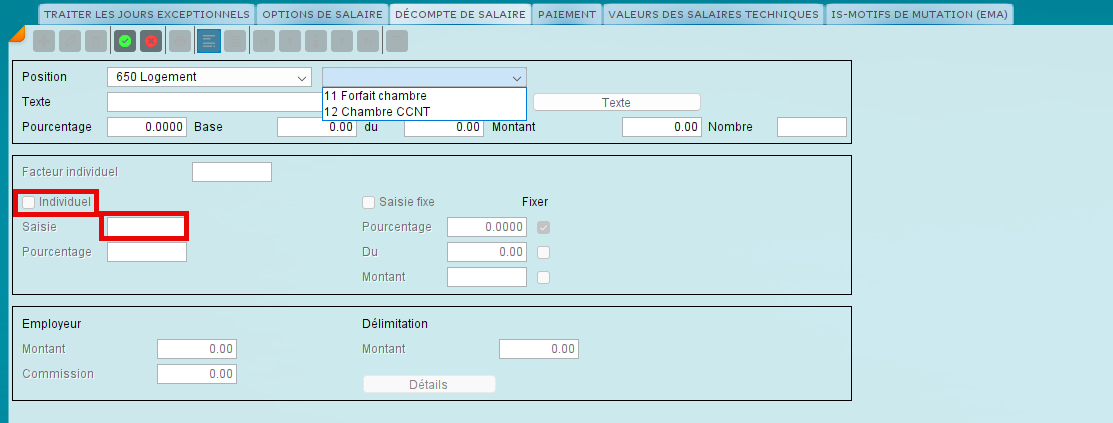
Task: Go to next record arrow icon
Action: pos(341,41)
